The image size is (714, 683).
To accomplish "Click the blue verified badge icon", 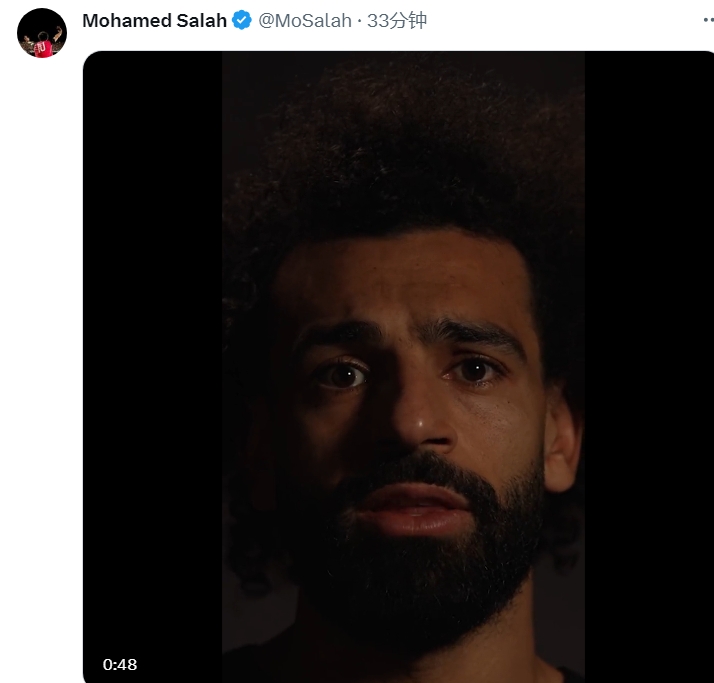I will click(242, 20).
